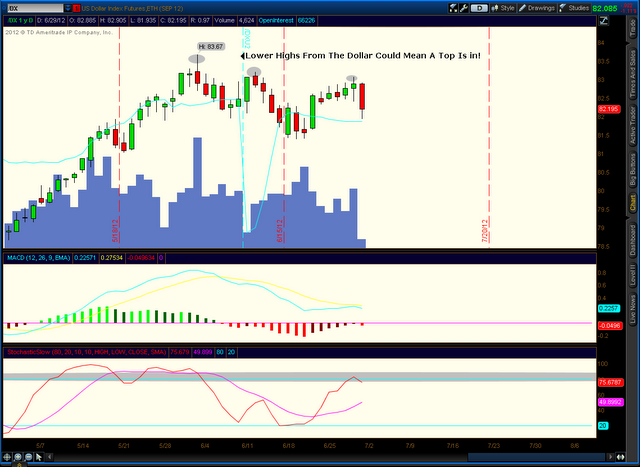Select the pointer cursor tool
This screenshot has height=467, width=640.
point(39,457)
